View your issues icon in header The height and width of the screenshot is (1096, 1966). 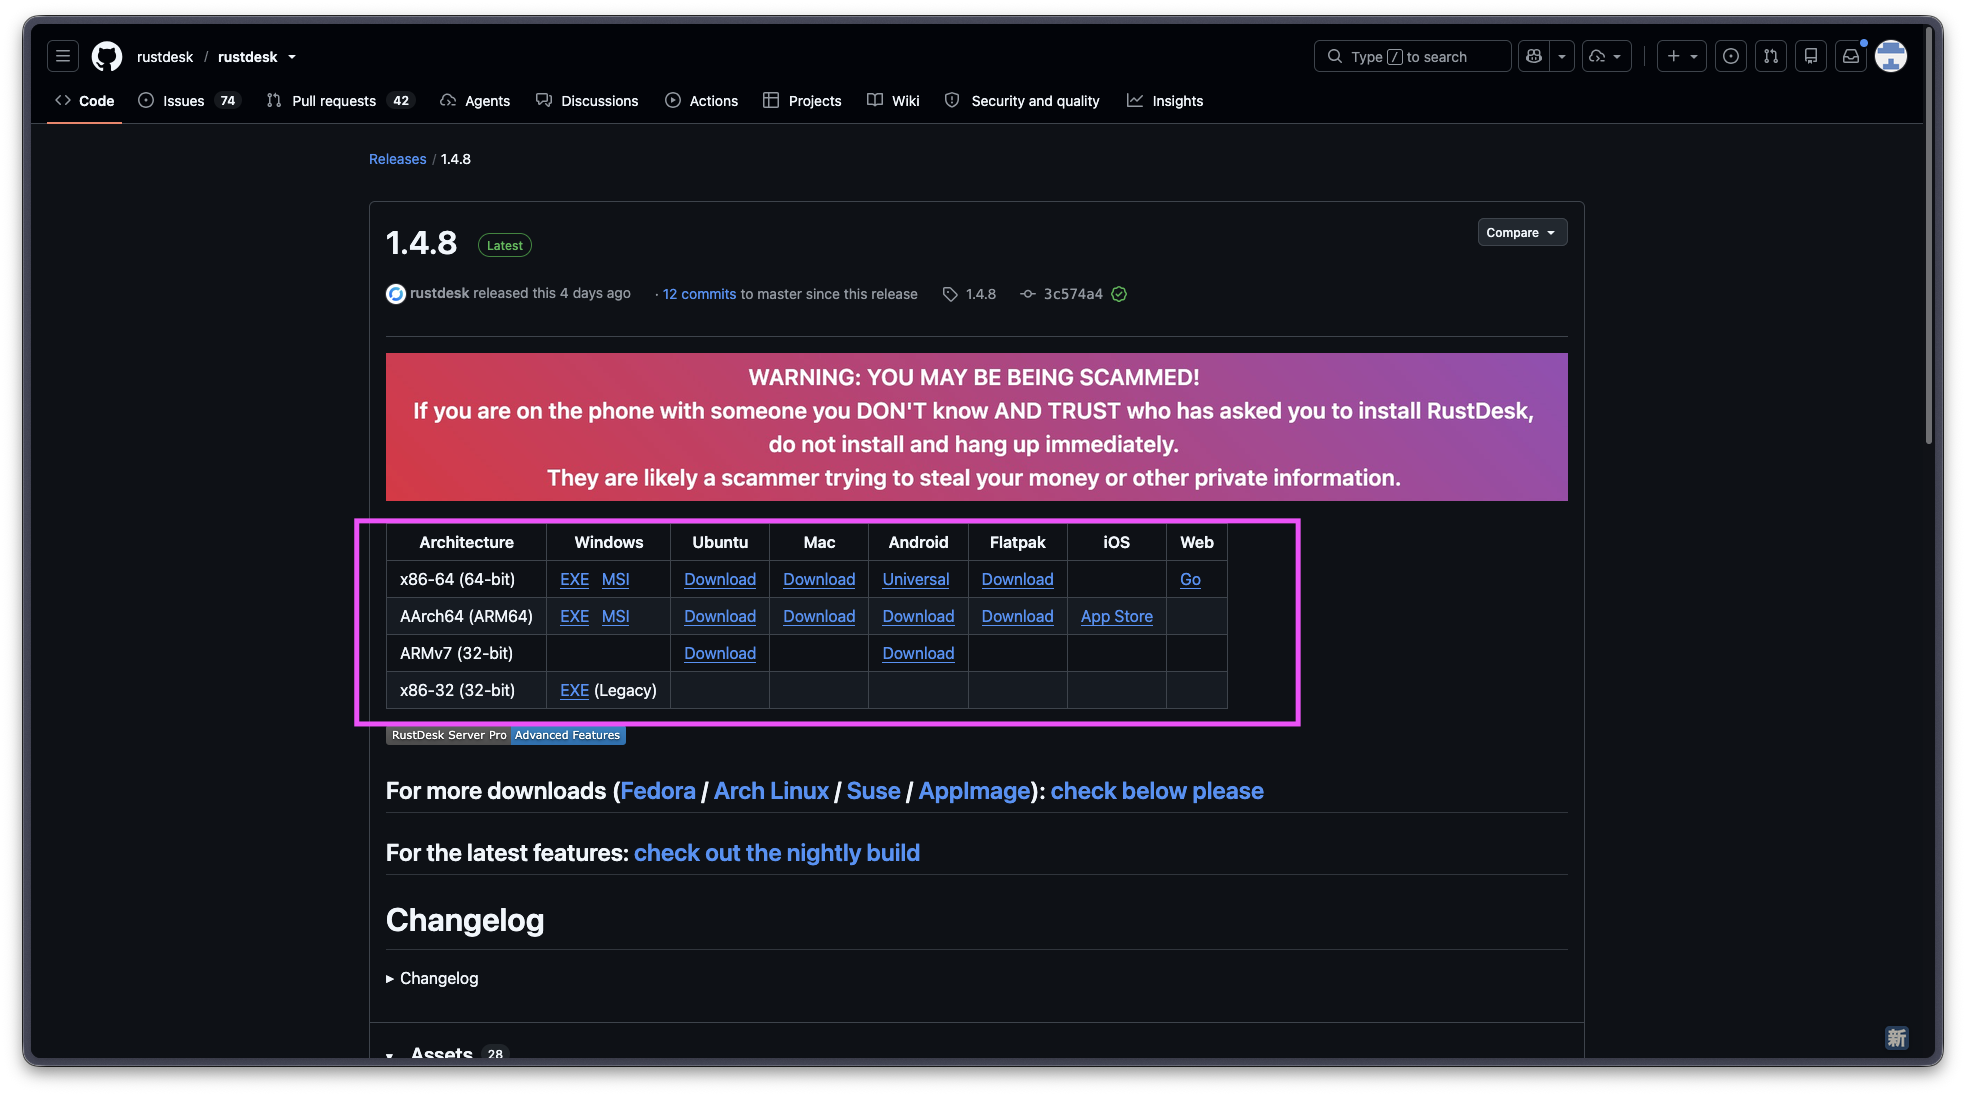coord(1731,56)
